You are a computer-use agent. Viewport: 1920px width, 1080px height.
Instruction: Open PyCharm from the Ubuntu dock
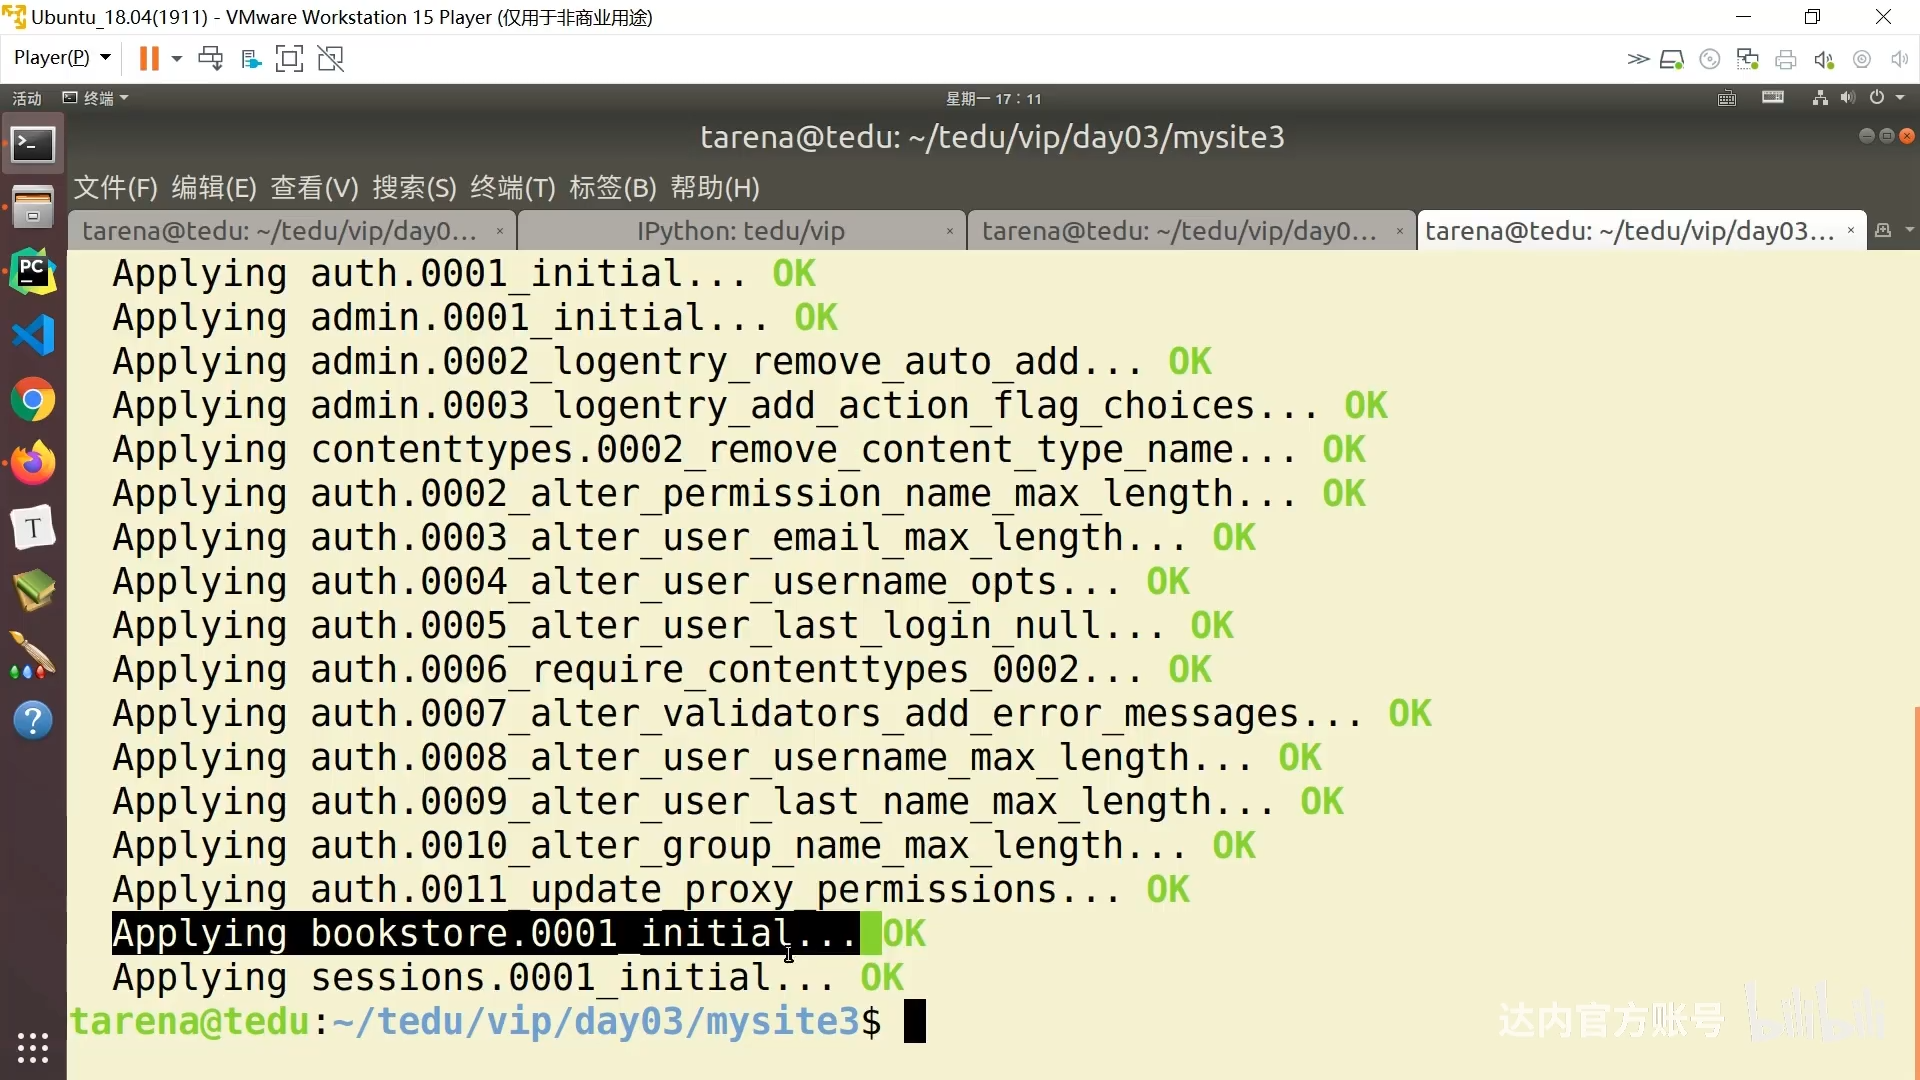tap(33, 272)
